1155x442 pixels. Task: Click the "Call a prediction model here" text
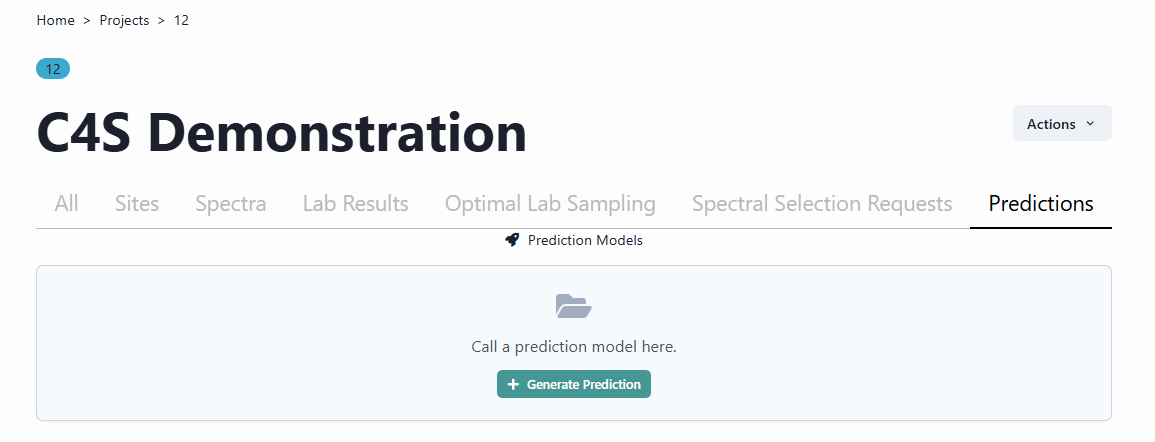point(574,347)
